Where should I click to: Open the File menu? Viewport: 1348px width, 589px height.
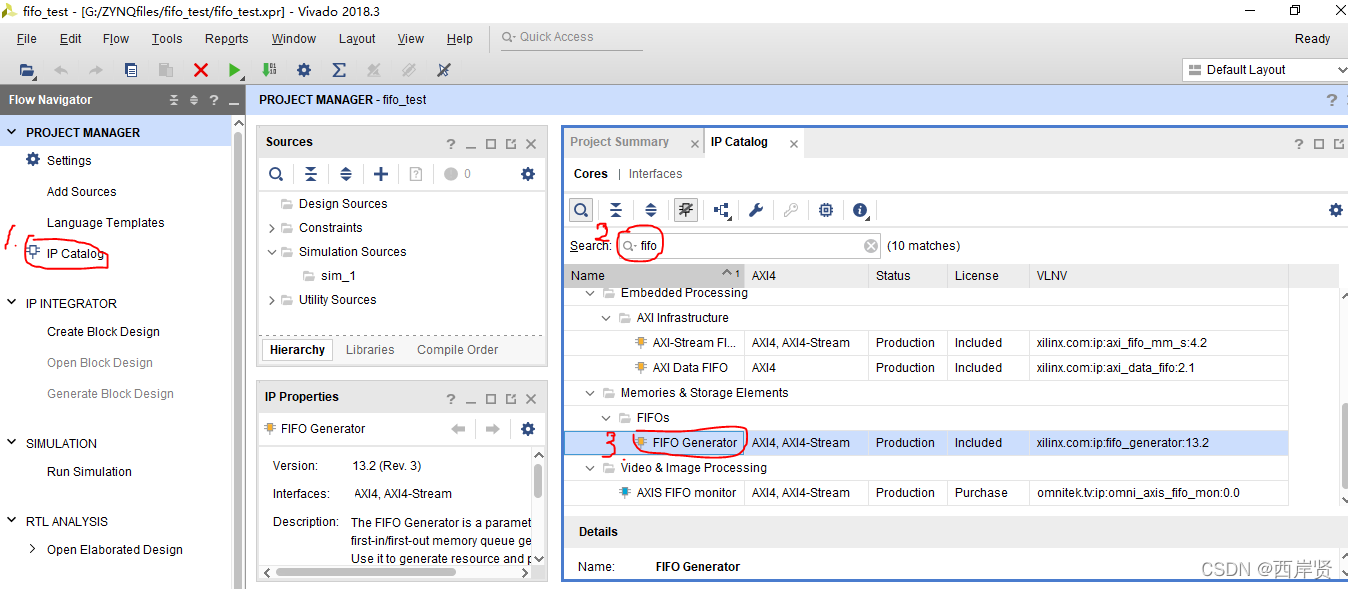pyautogui.click(x=27, y=39)
